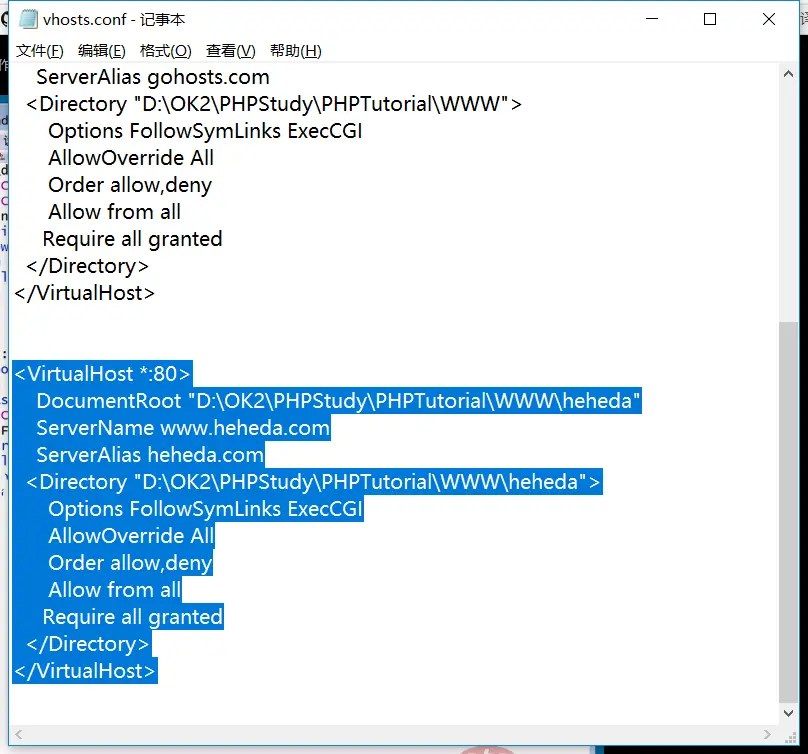Click the highlighted 'Options FollowSymLinks ExecCGI' line
This screenshot has width=808, height=754.
pos(205,509)
